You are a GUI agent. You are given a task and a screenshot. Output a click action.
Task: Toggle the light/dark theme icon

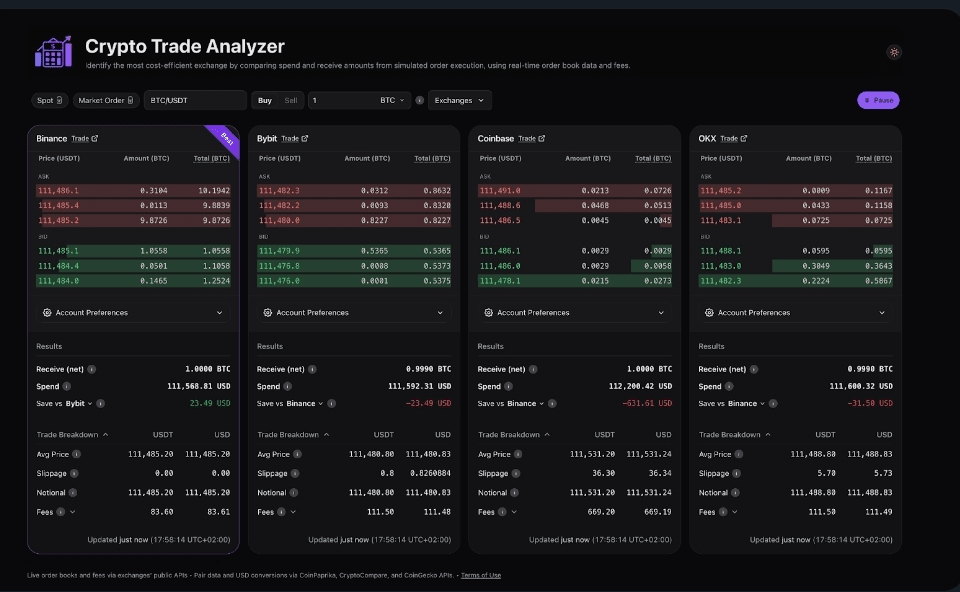[893, 52]
